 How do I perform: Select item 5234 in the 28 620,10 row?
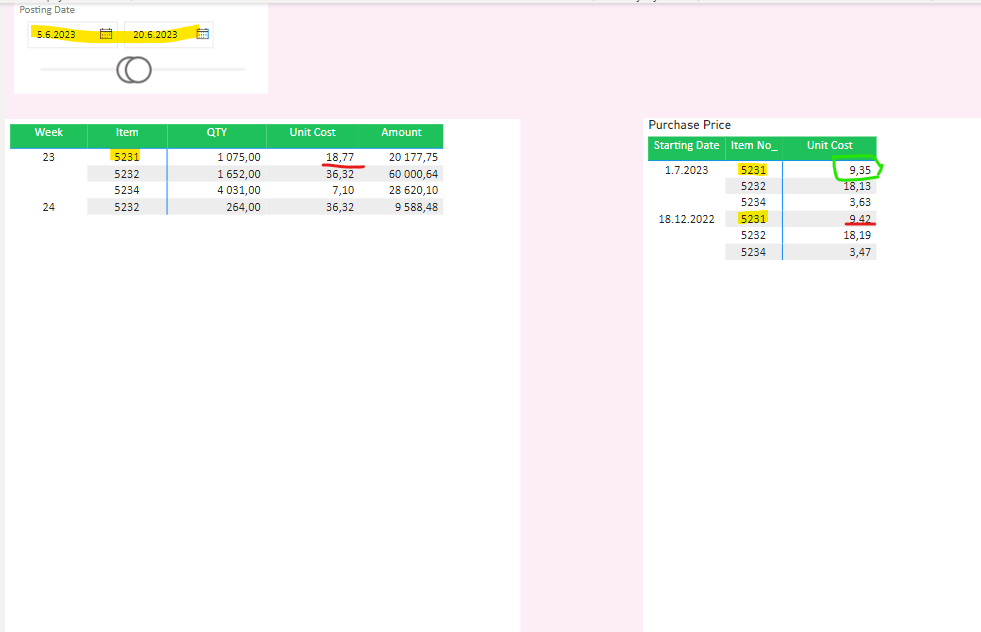coord(126,190)
